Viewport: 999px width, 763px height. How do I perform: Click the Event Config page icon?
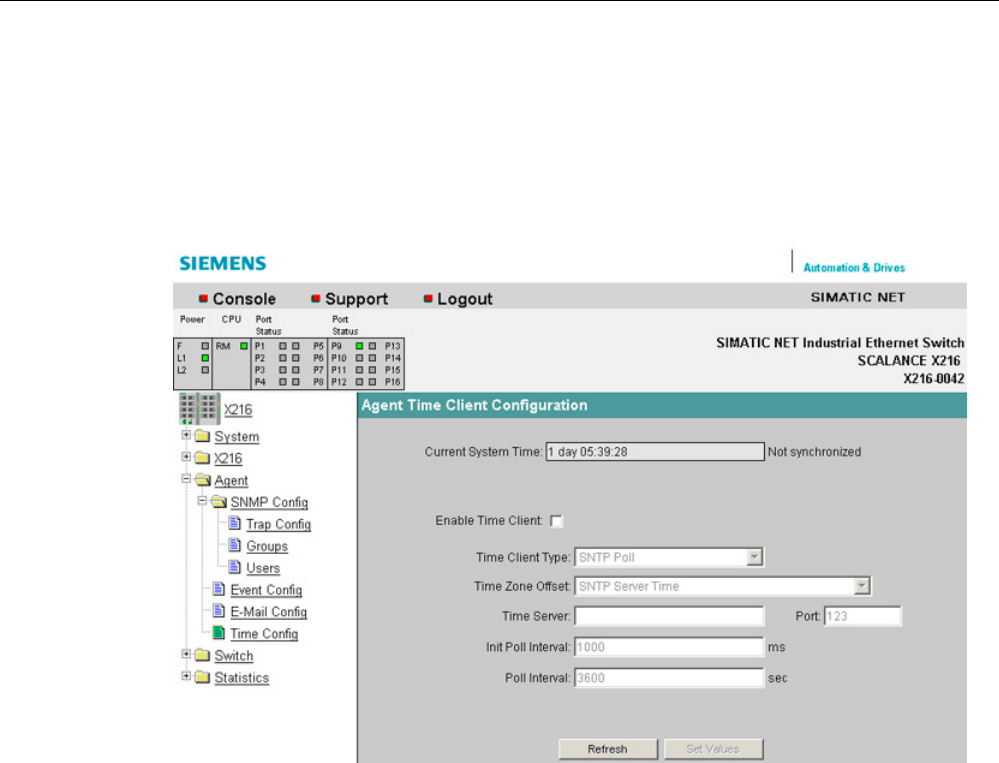coord(219,589)
